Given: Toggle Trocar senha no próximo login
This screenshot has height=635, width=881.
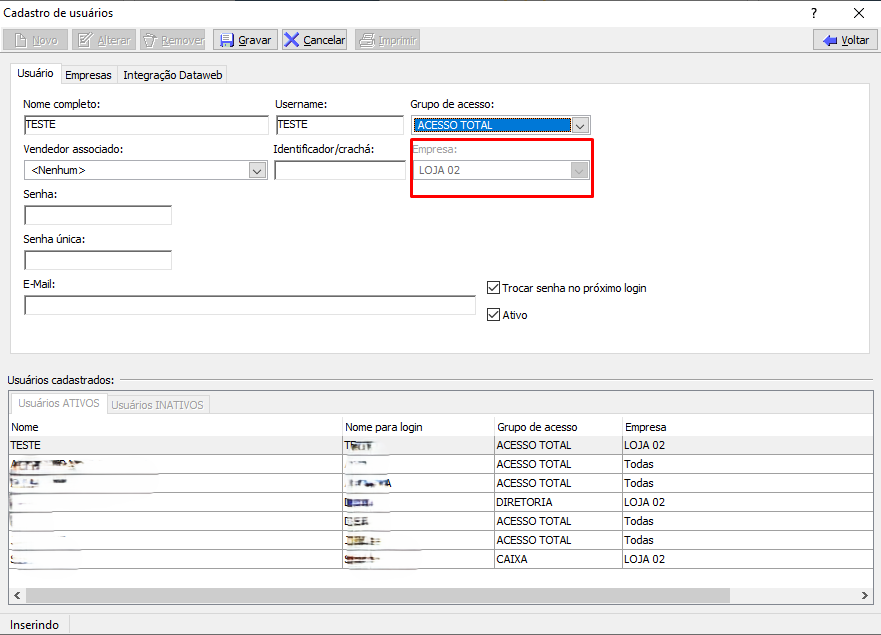Looking at the screenshot, I should [493, 288].
